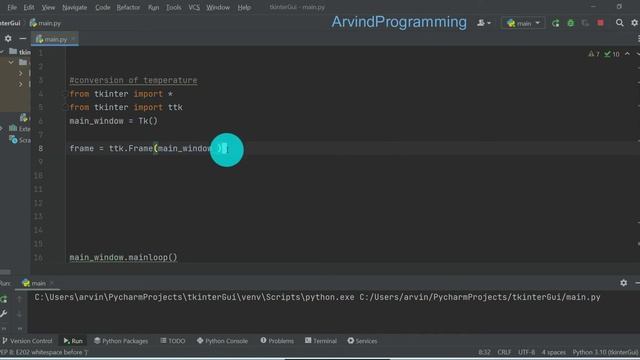The width and height of the screenshot is (640, 360).
Task: Open the Tools menu
Action: point(173,7)
